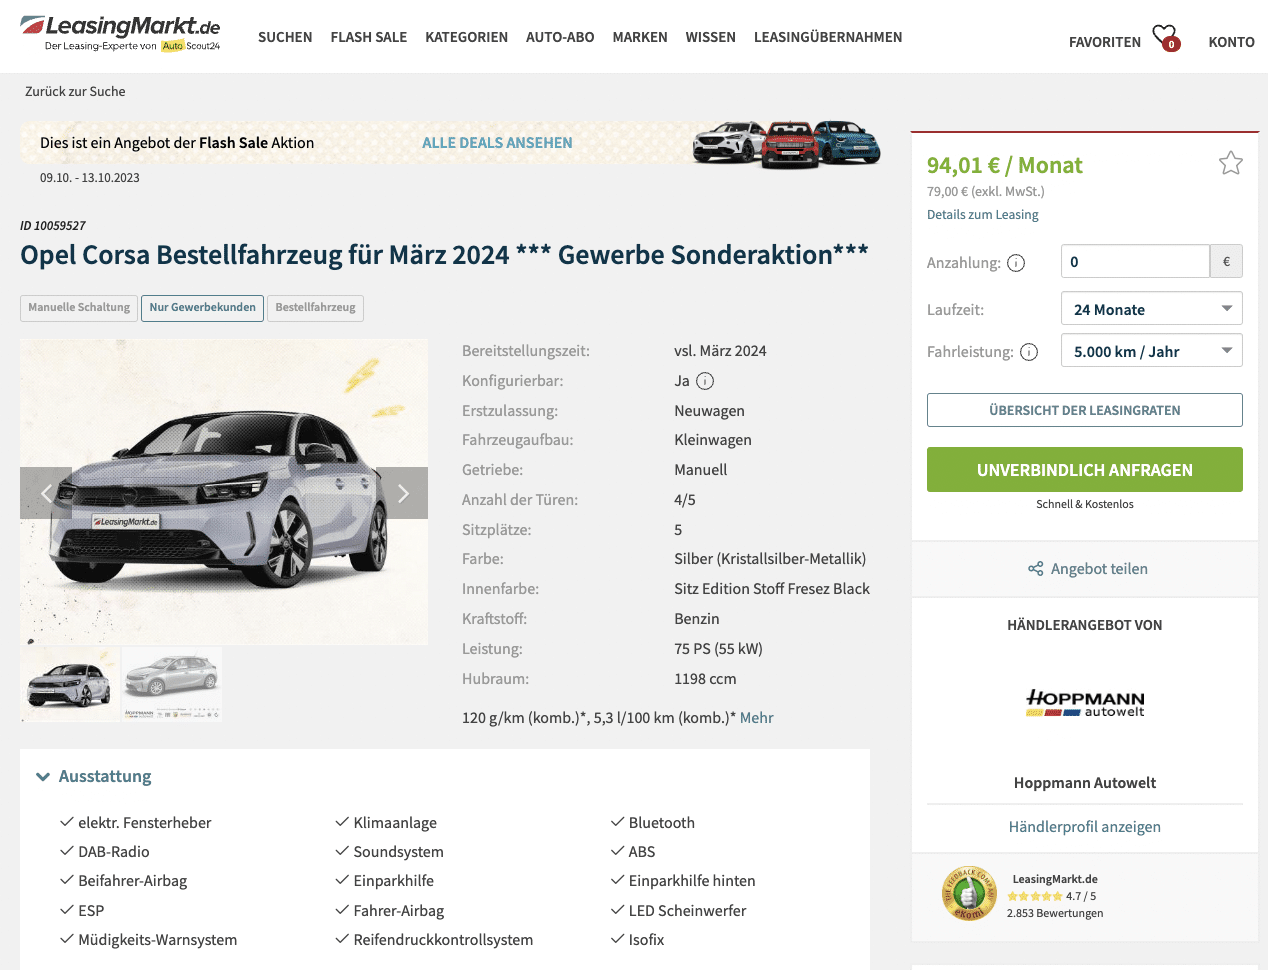
Task: Click the LeasingMarkt.de logo
Action: (x=120, y=33)
